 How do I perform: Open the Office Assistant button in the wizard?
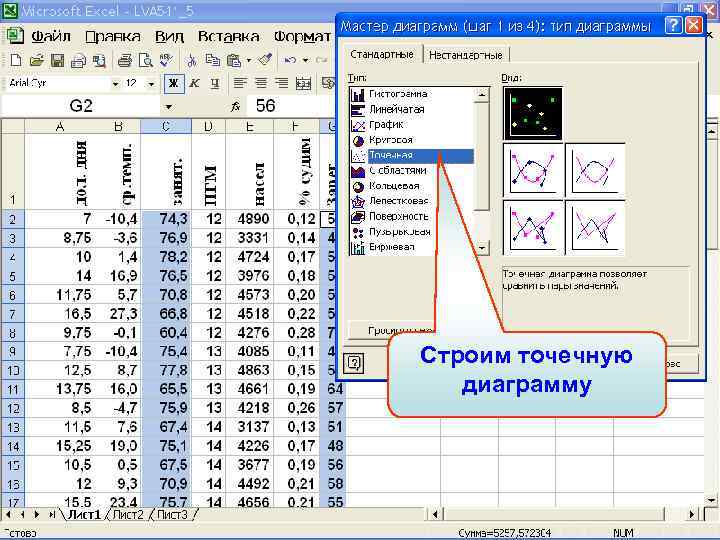coord(354,363)
